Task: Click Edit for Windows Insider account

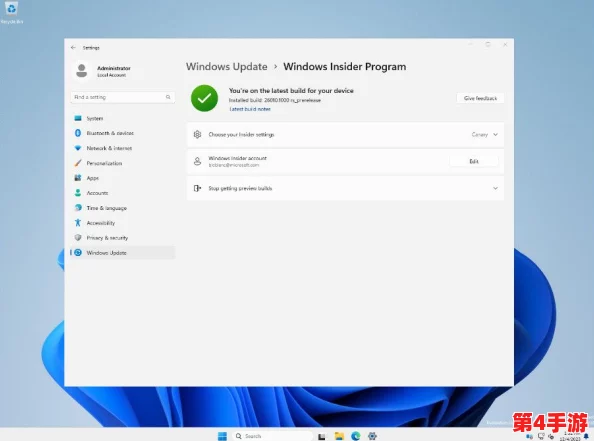Action: [x=474, y=161]
